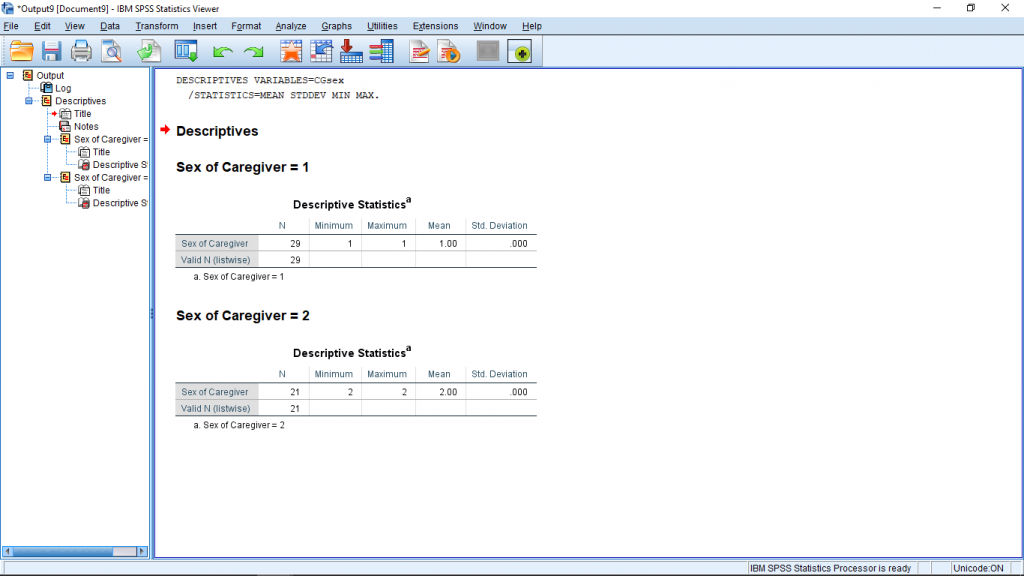Open a saved output document
This screenshot has height=576, width=1024.
(20, 51)
